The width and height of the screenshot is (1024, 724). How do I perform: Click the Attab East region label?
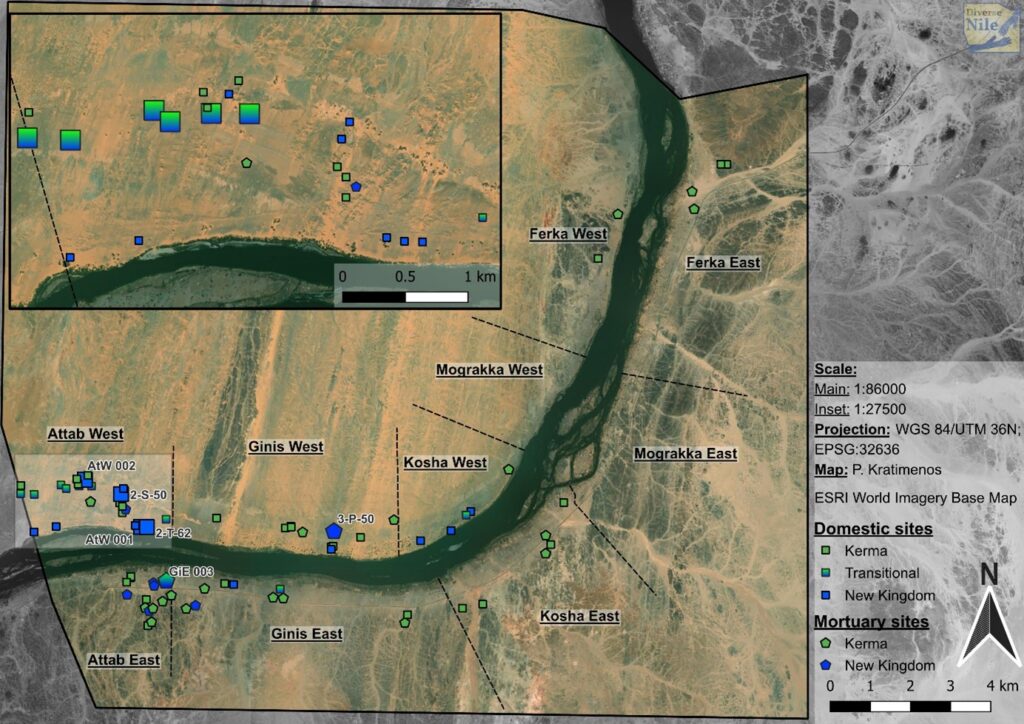tap(123, 660)
